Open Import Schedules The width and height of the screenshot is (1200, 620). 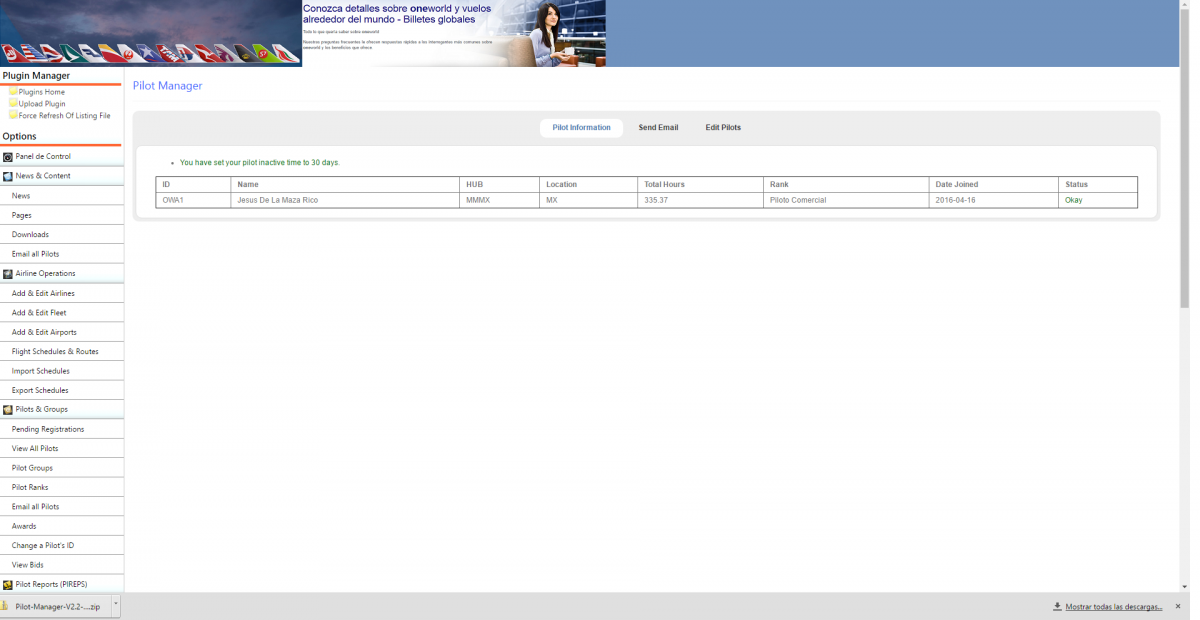coord(62,371)
